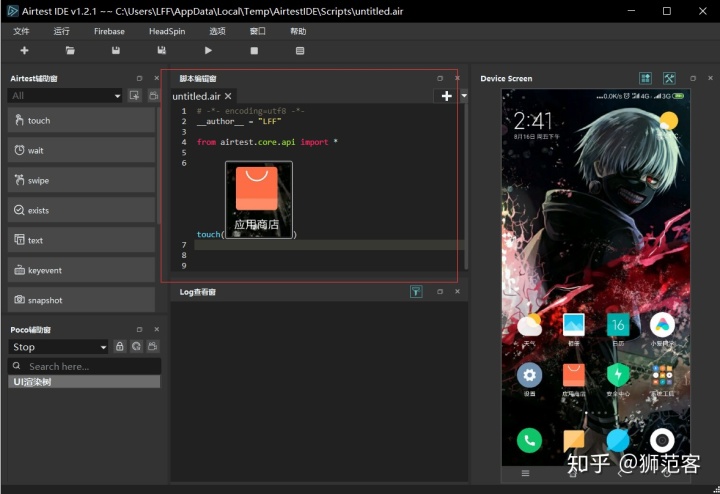The width and height of the screenshot is (720, 494).
Task: Add a new editor tab with plus button
Action: point(446,96)
